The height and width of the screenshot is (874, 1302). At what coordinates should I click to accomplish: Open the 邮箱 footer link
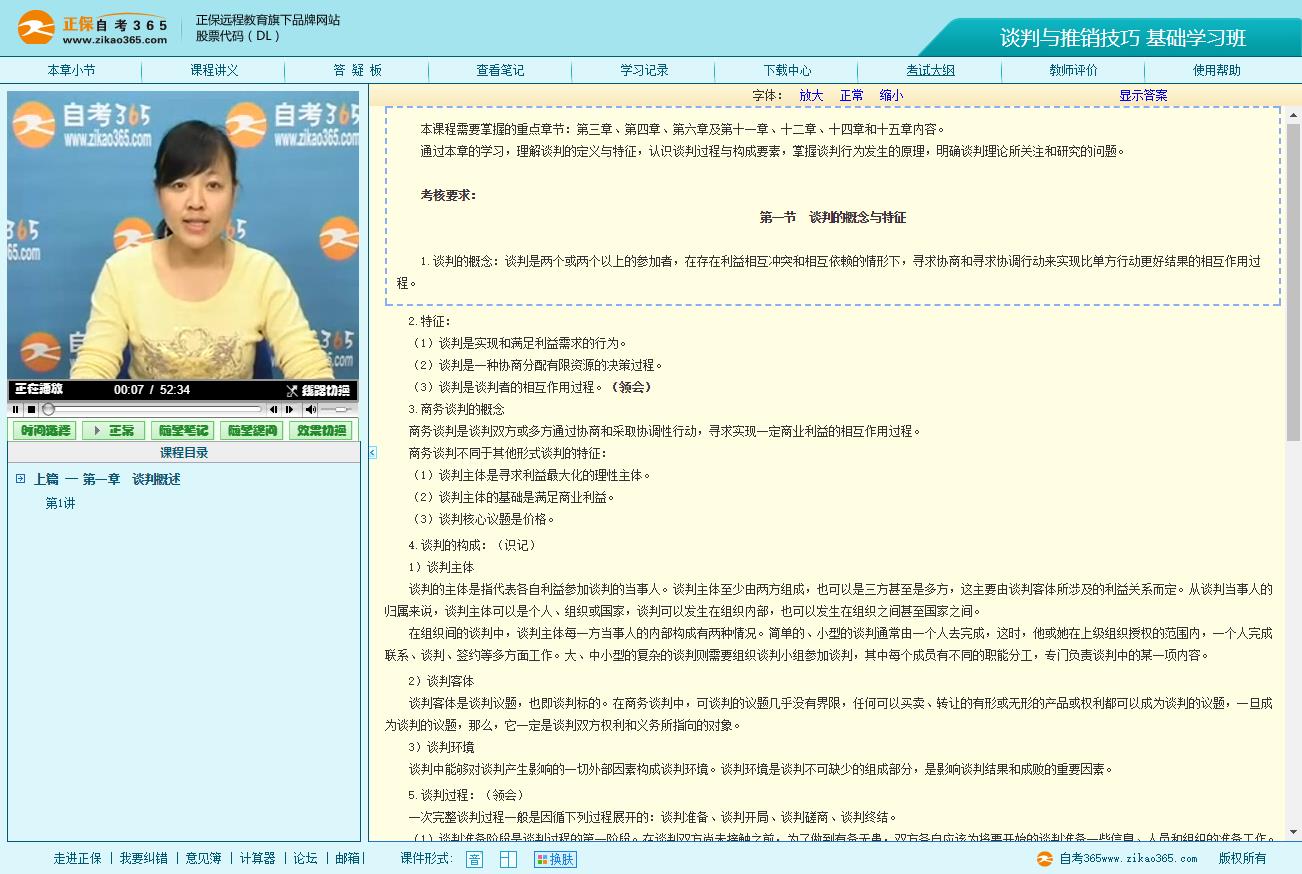(x=347, y=858)
